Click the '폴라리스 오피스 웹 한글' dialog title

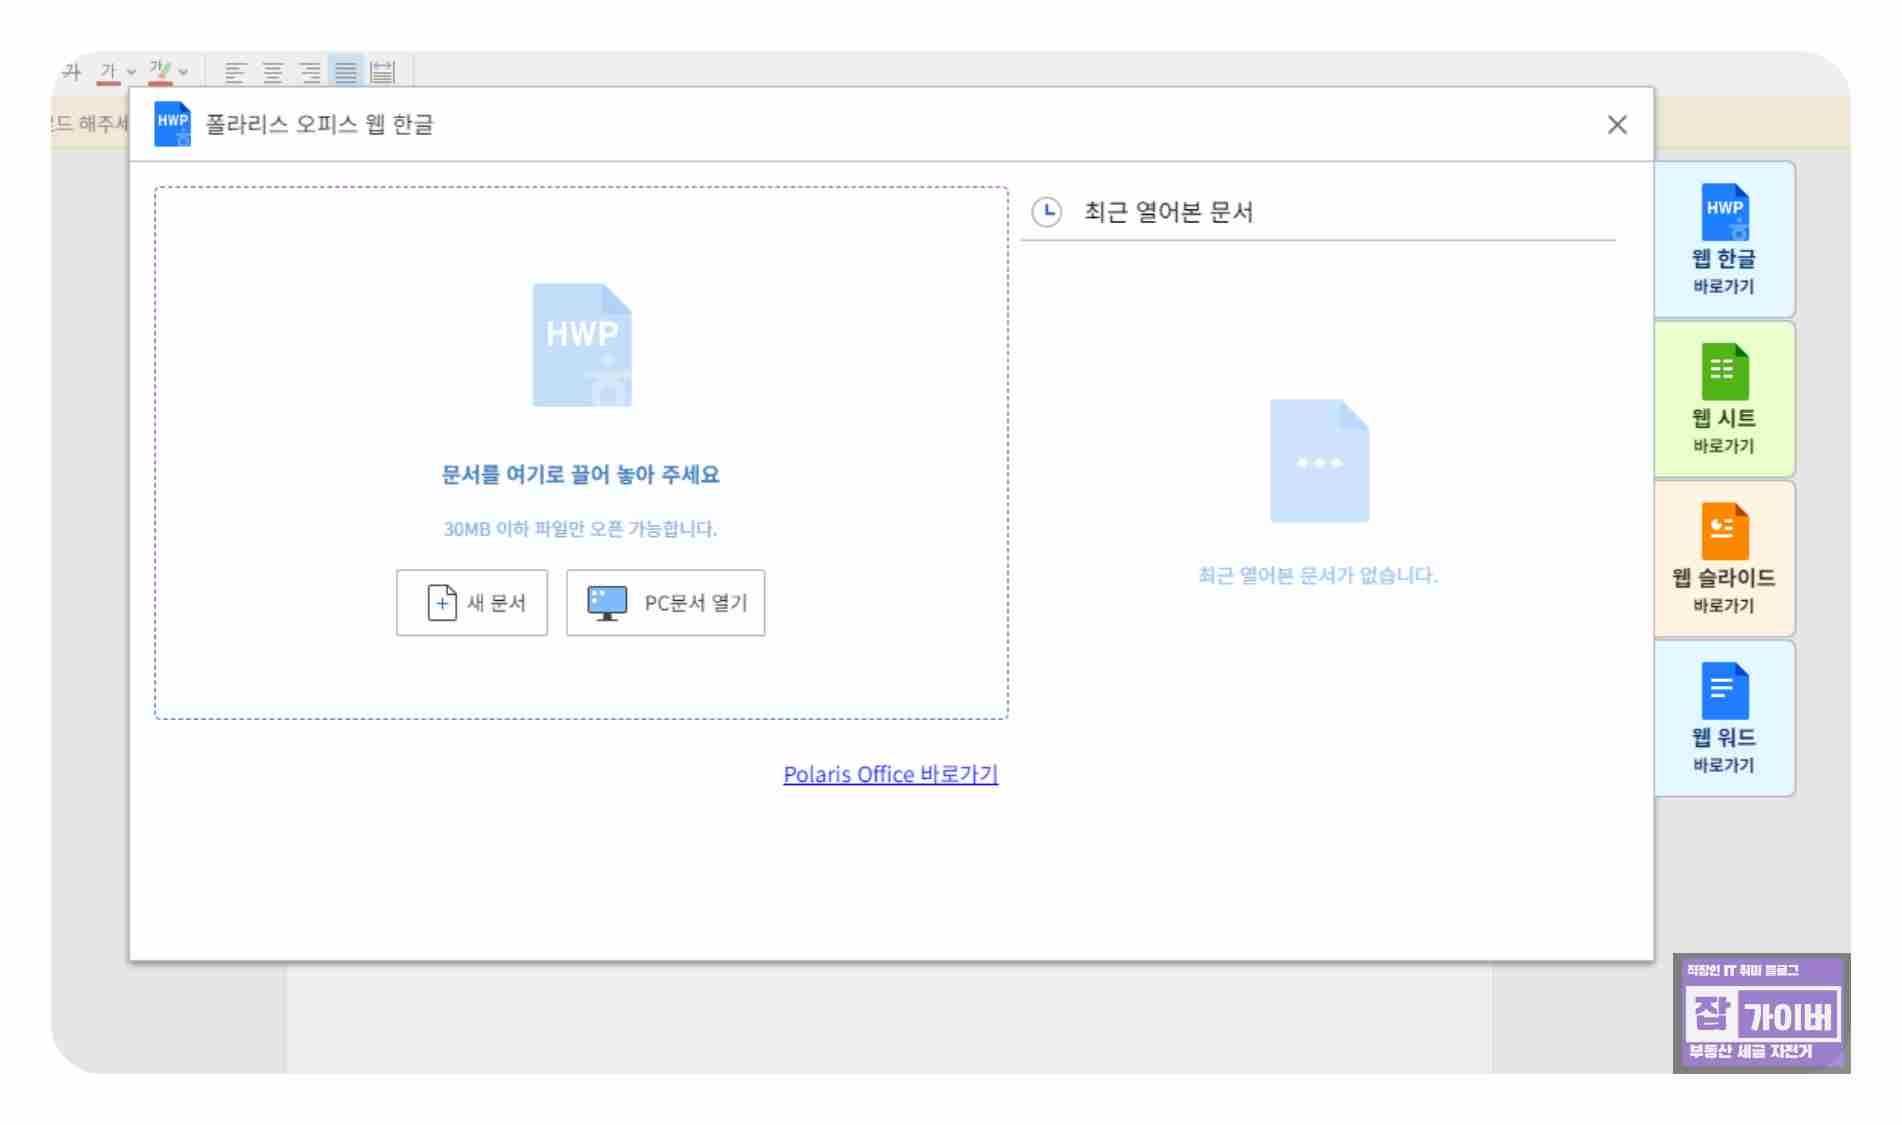pyautogui.click(x=320, y=125)
